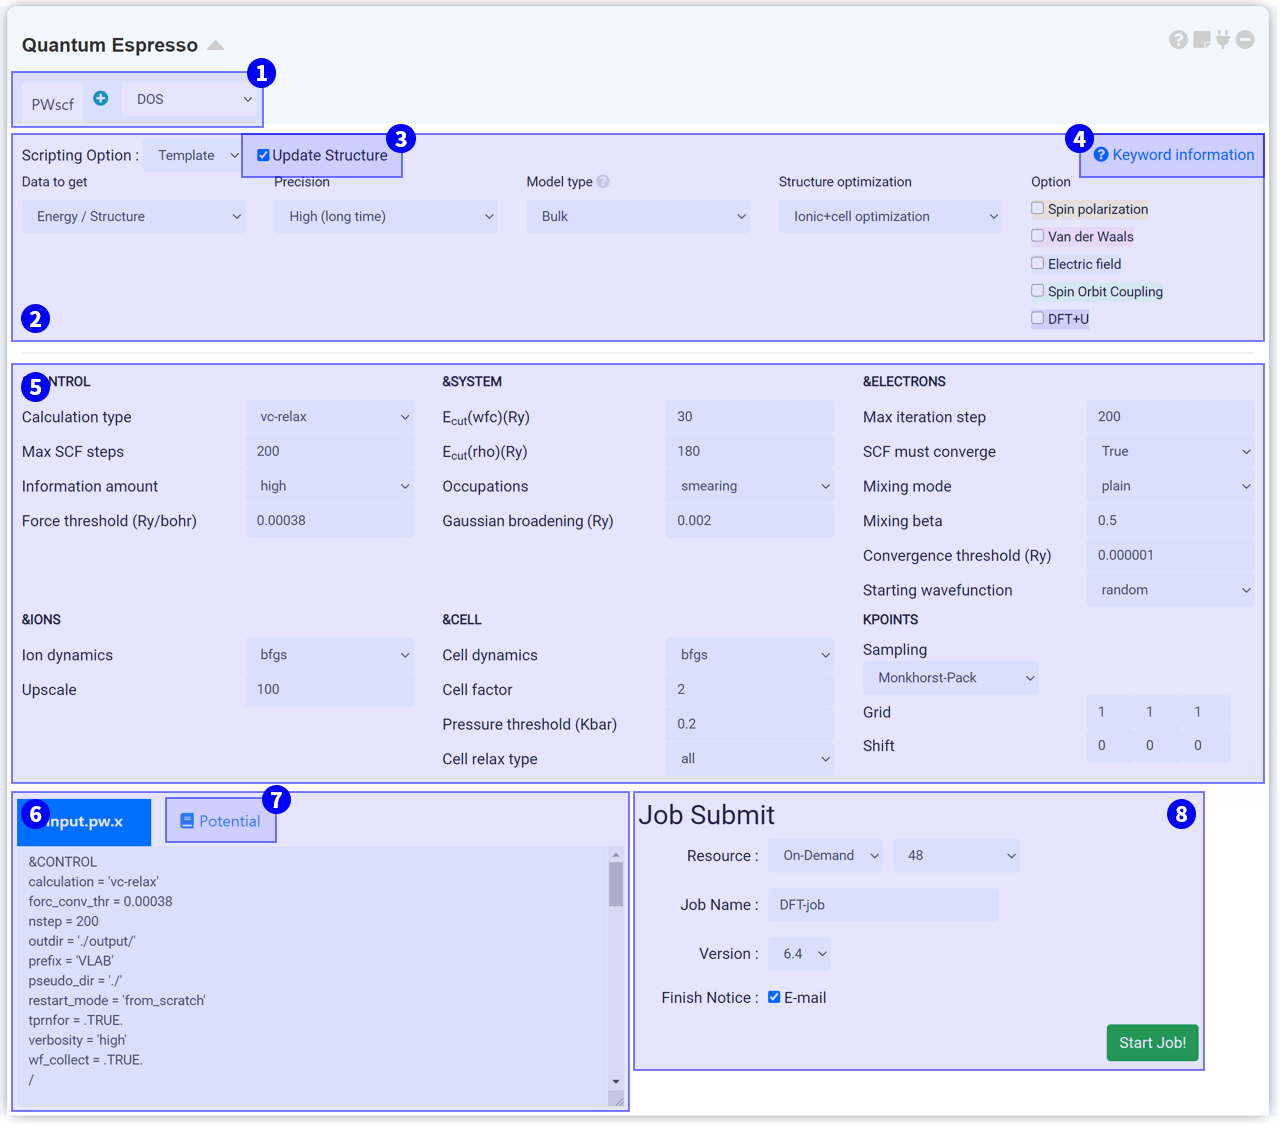The height and width of the screenshot is (1125, 1280).
Task: Click the minus circle icon in the header
Action: pos(1245,40)
